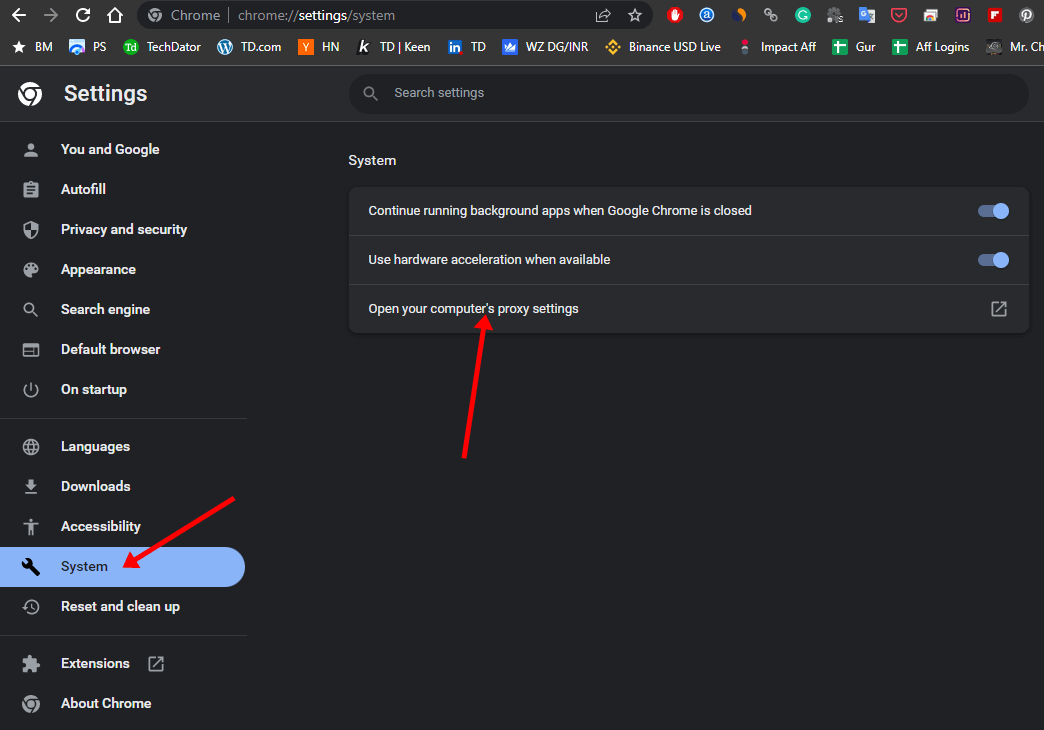
Task: Open Reset and clean up section
Action: 123,606
